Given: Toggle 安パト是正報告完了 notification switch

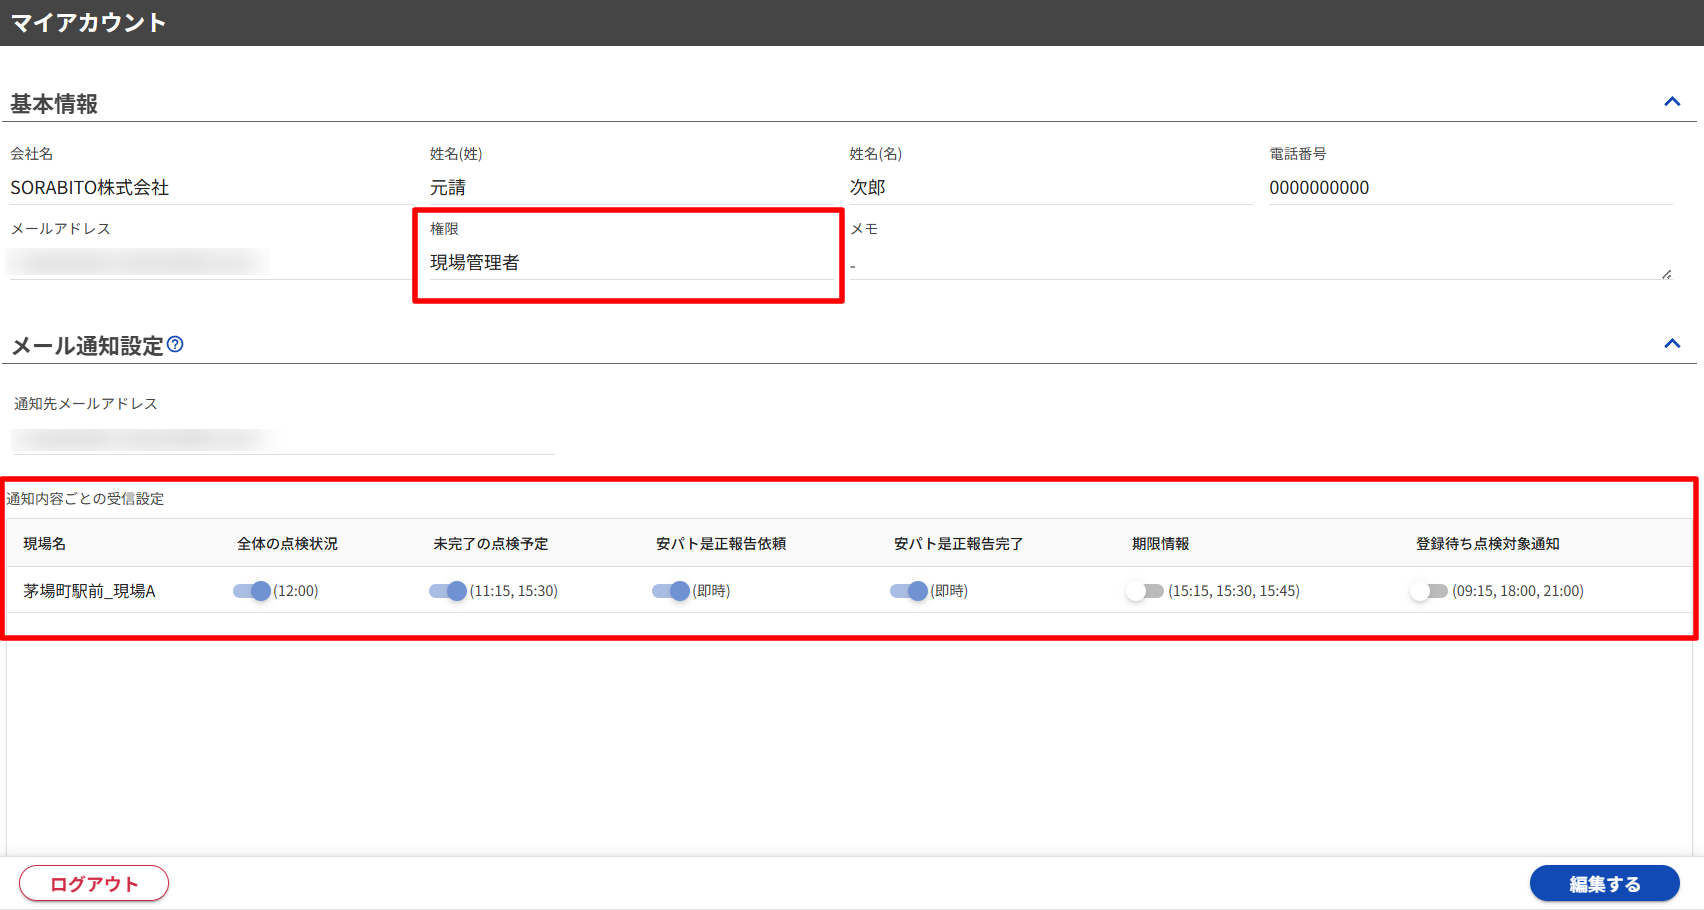Looking at the screenshot, I should tap(909, 591).
